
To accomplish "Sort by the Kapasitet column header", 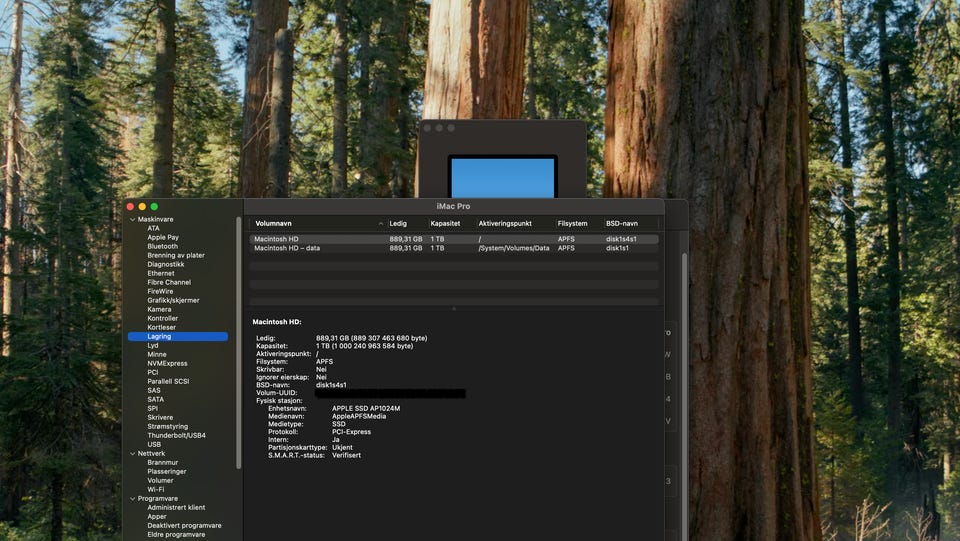I will pos(446,223).
